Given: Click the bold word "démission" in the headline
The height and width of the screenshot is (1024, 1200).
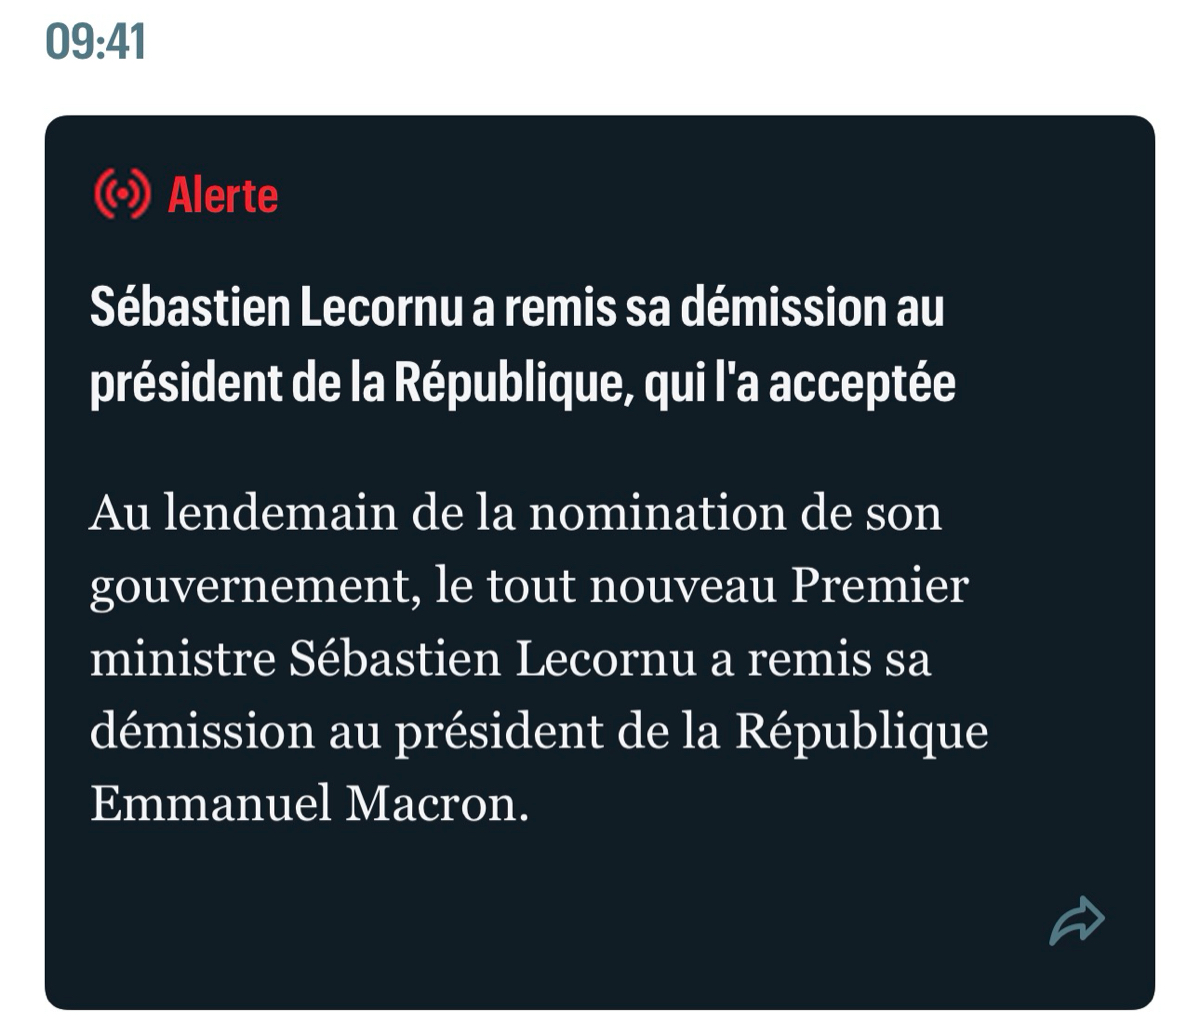Looking at the screenshot, I should (x=781, y=308).
